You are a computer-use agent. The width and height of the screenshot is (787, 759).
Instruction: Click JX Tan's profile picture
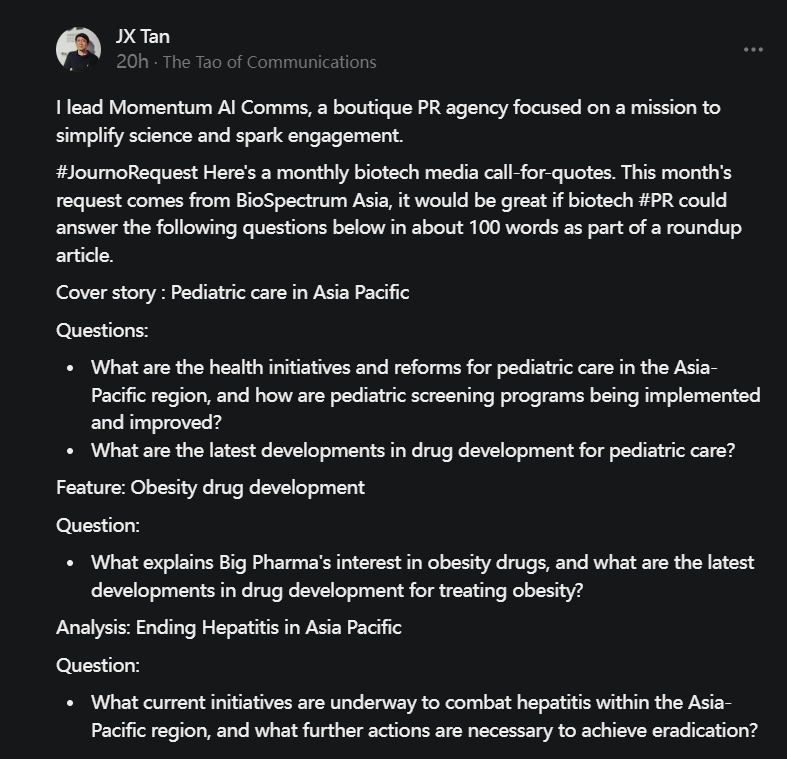(x=78, y=49)
